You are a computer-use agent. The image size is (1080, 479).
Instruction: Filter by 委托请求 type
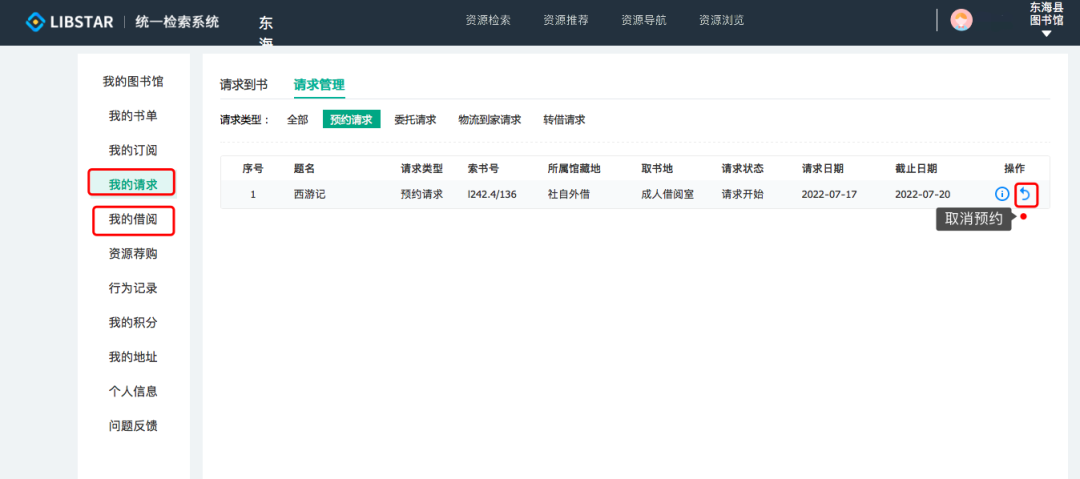click(415, 120)
